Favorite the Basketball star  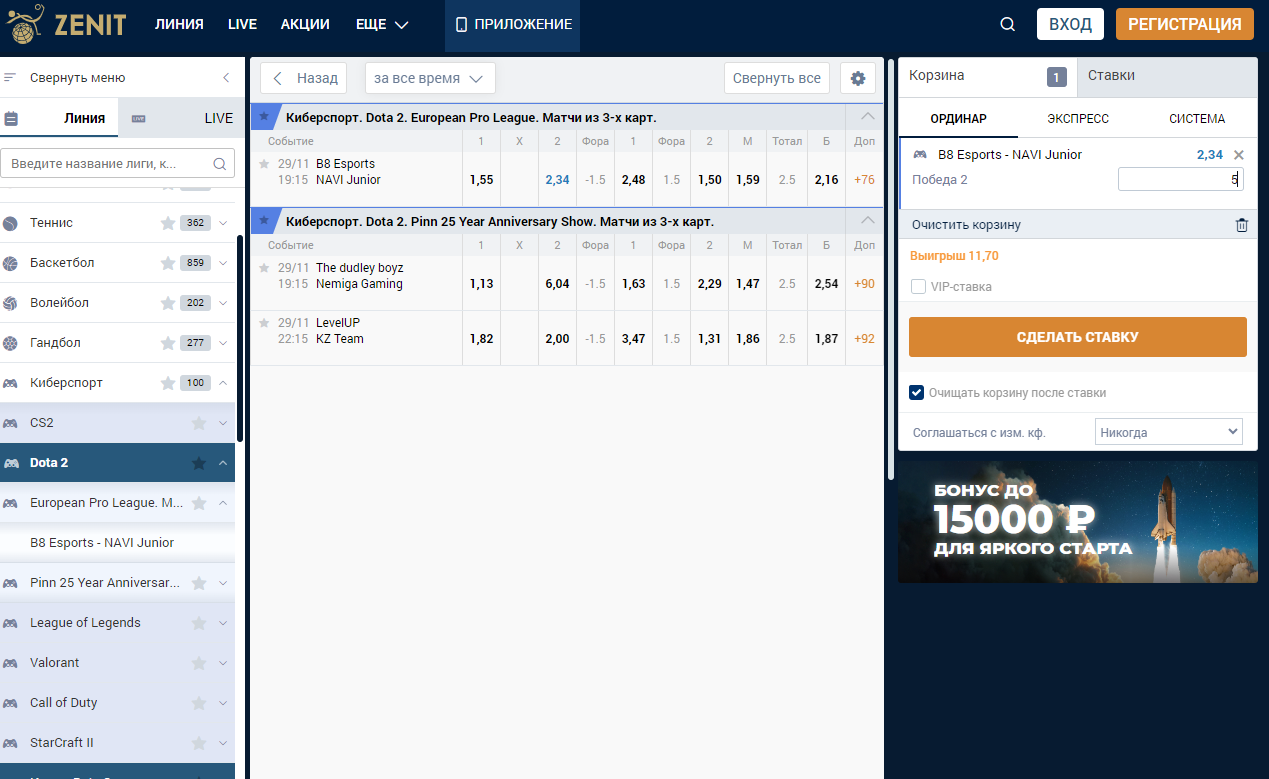point(168,263)
